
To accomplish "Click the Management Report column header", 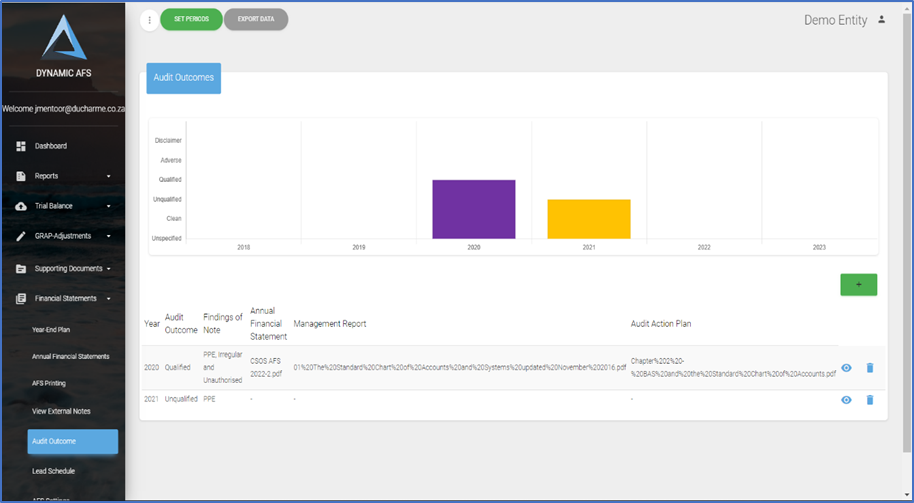I will pyautogui.click(x=330, y=324).
